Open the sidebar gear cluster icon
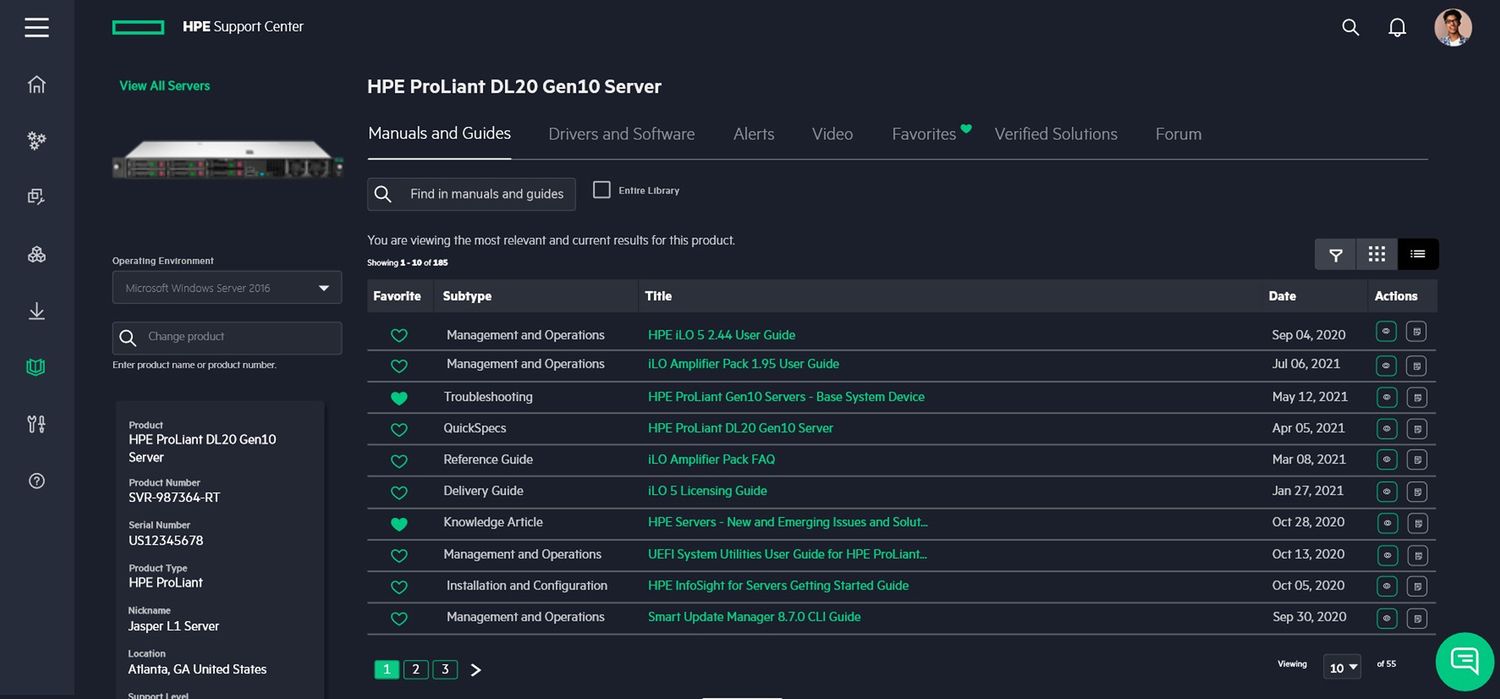The width and height of the screenshot is (1500, 699). click(37, 141)
